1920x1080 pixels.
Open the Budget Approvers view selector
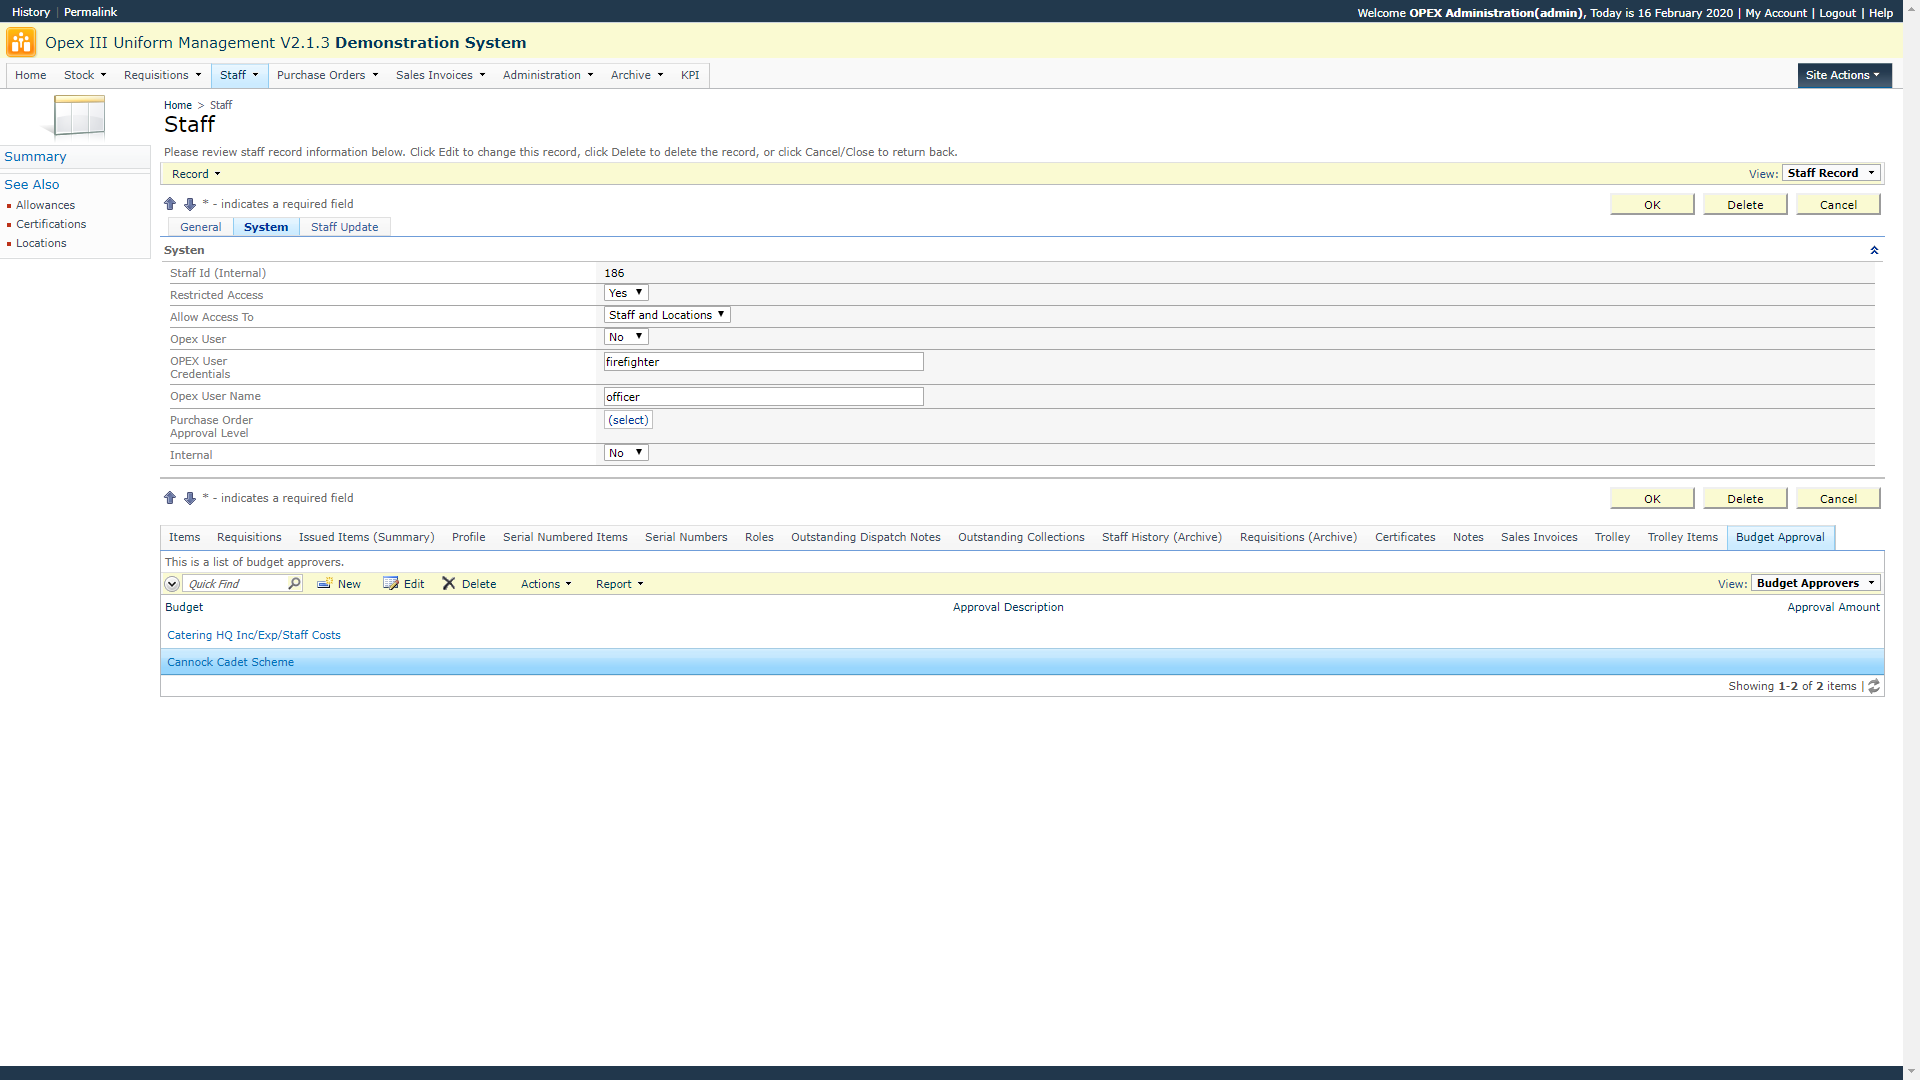coord(1815,583)
